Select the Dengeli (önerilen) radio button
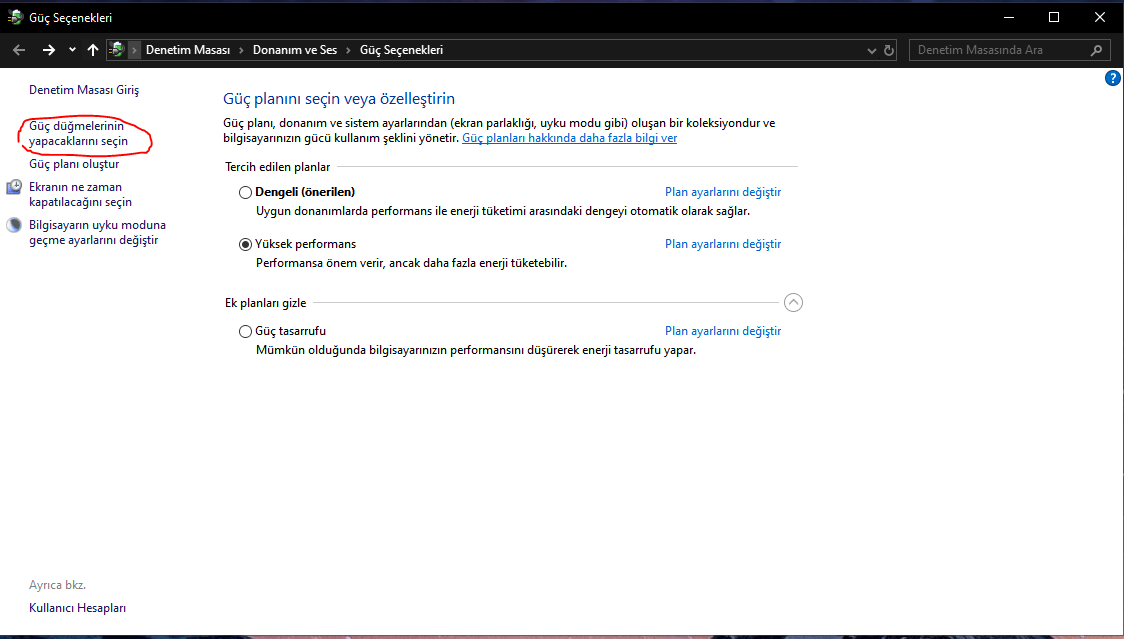The height and width of the screenshot is (639, 1124). [245, 192]
